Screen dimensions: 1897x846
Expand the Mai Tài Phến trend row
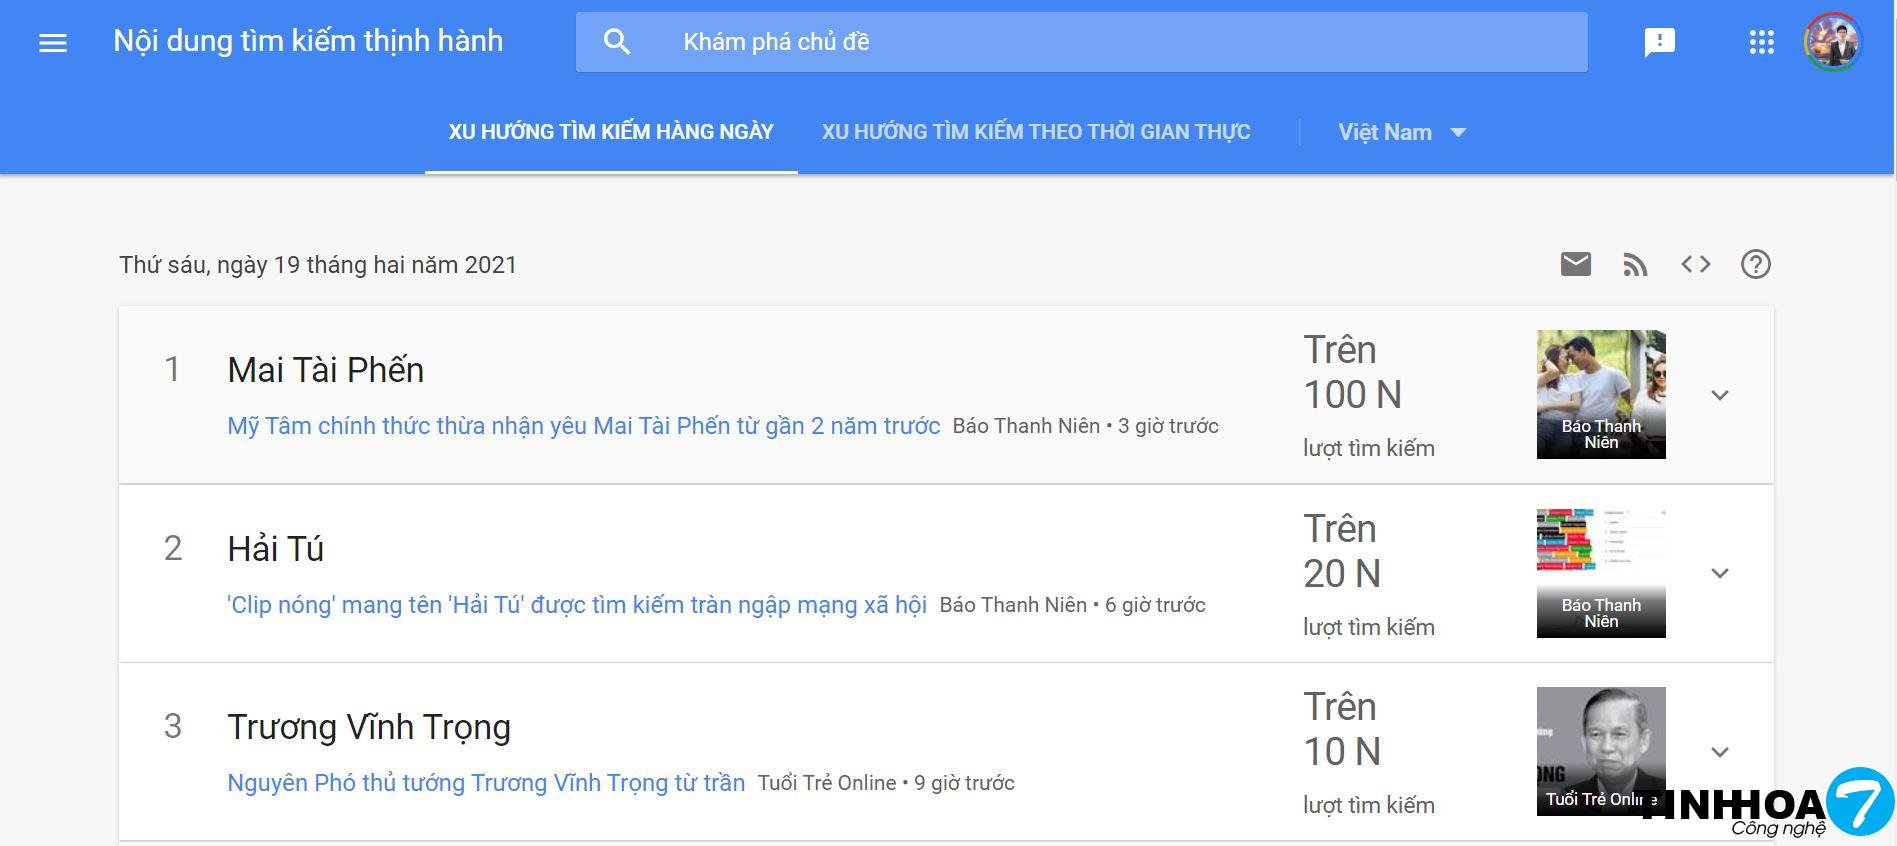point(1719,395)
